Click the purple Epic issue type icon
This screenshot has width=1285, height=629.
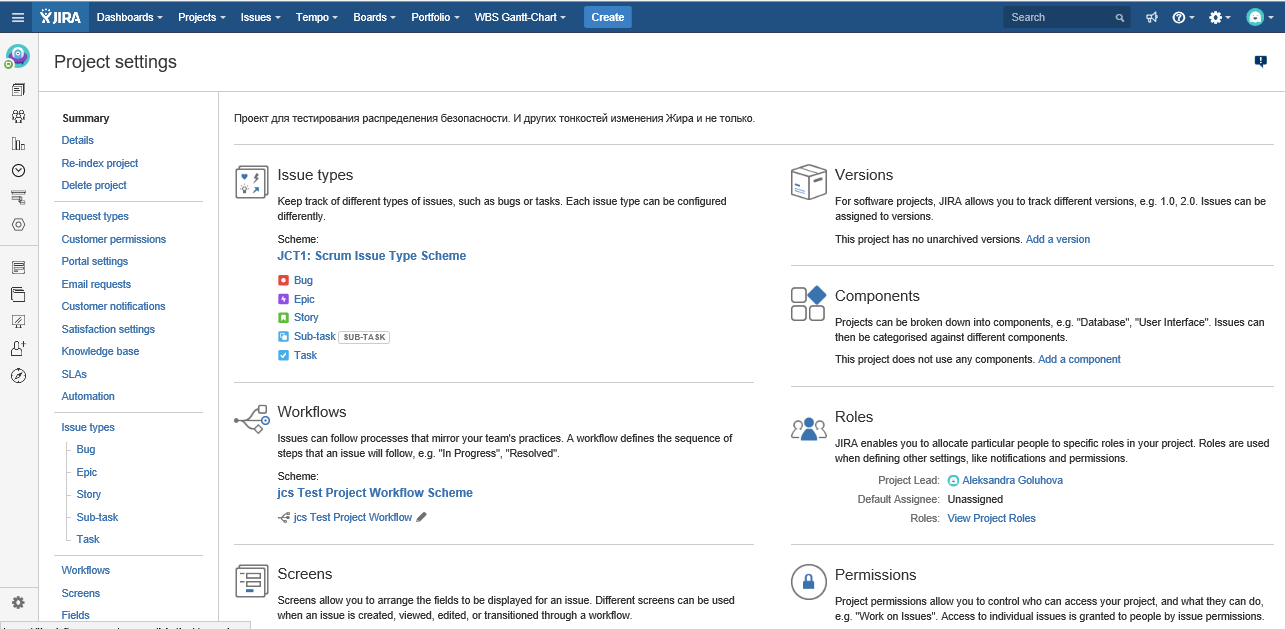(283, 299)
